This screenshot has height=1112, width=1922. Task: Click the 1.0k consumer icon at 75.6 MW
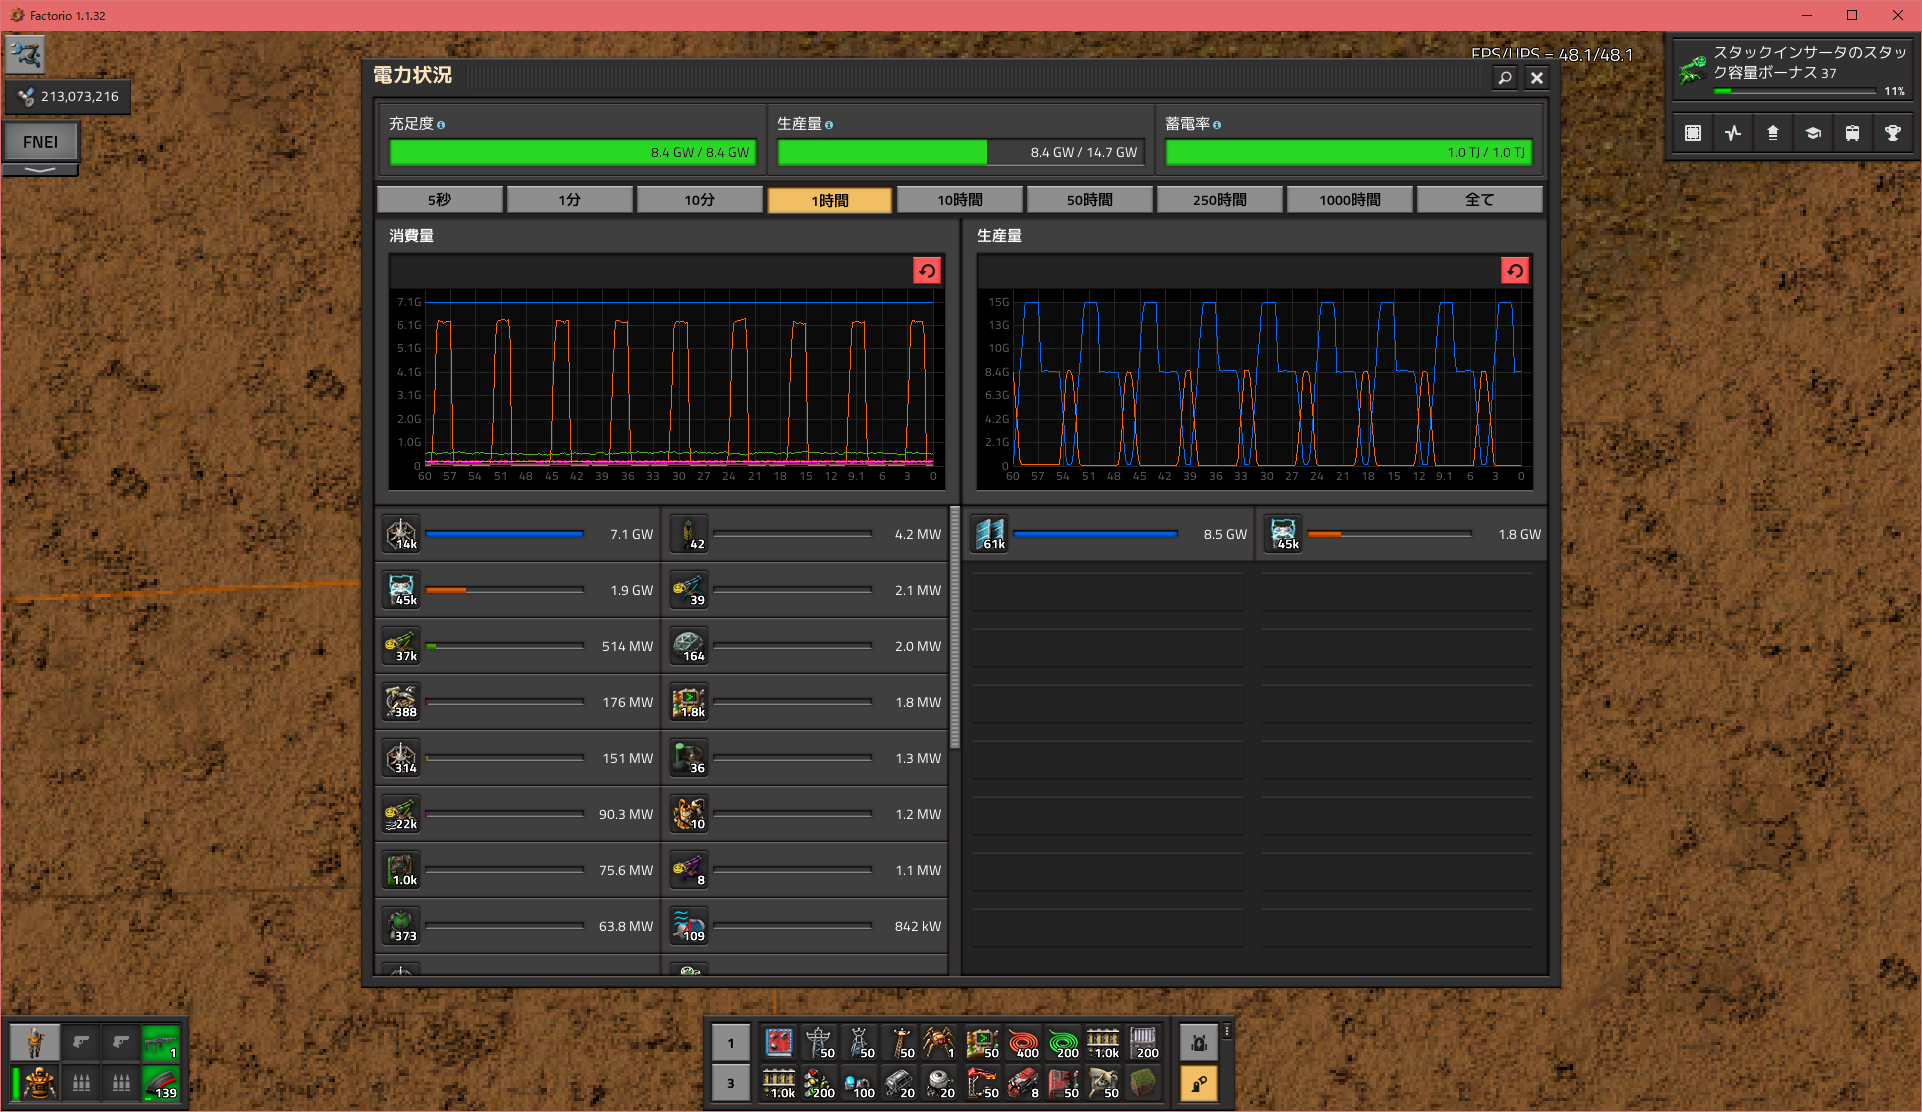click(402, 870)
